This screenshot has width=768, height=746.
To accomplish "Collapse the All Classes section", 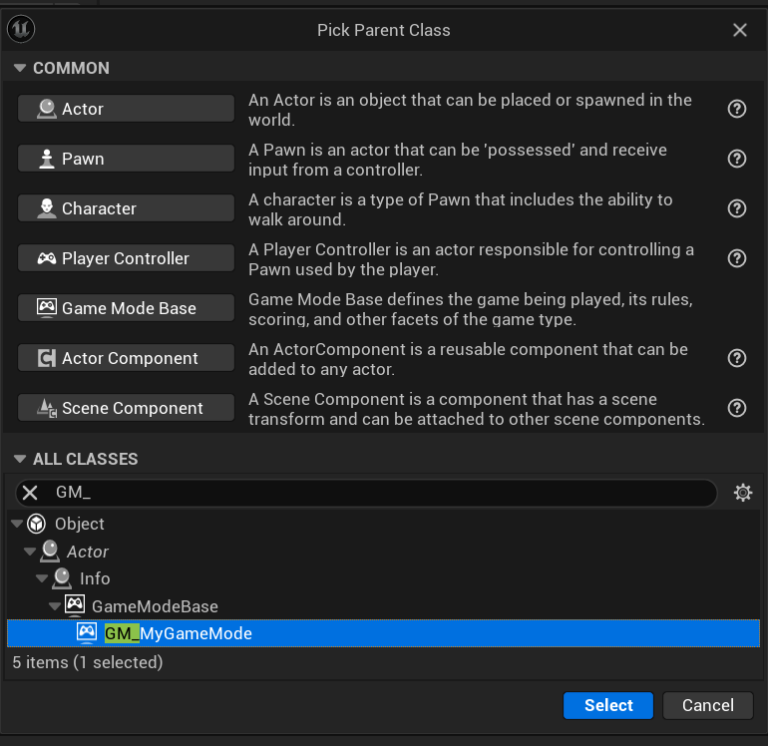I will point(19,459).
